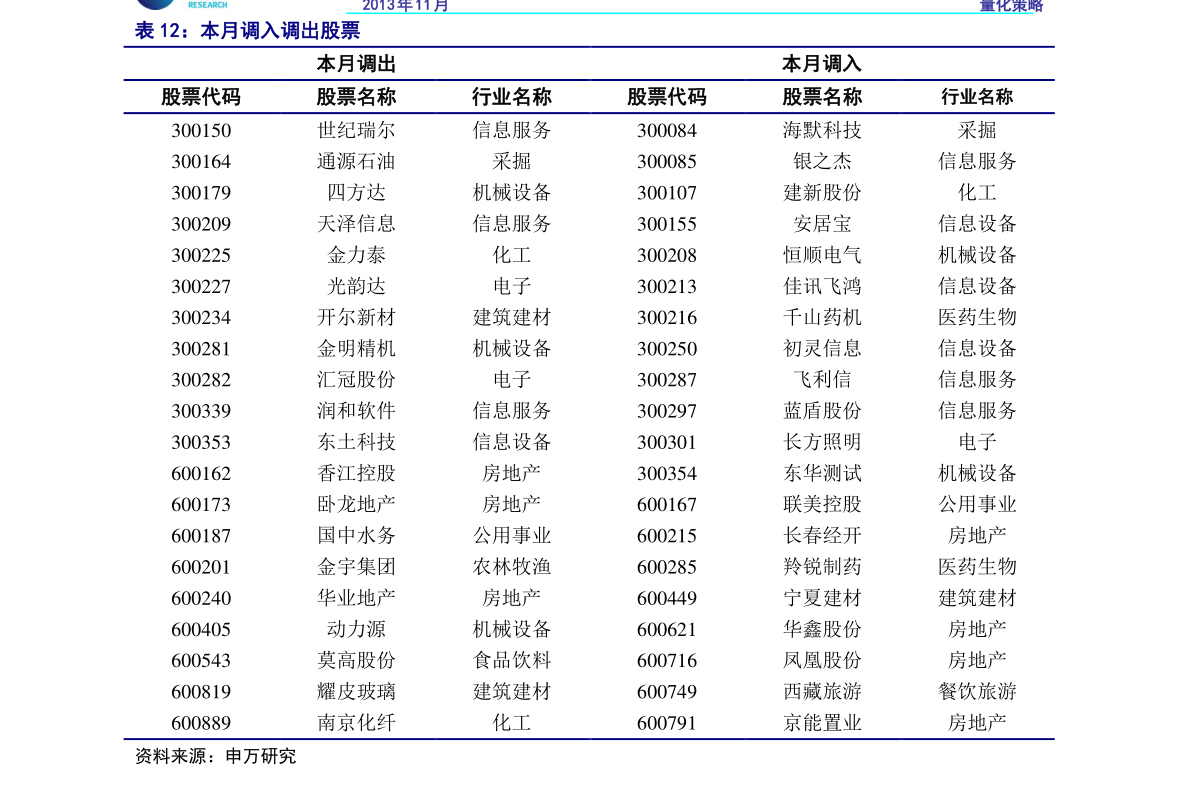Click the 本月调入 column group header
This screenshot has height=785, width=1191.
pos(822,64)
